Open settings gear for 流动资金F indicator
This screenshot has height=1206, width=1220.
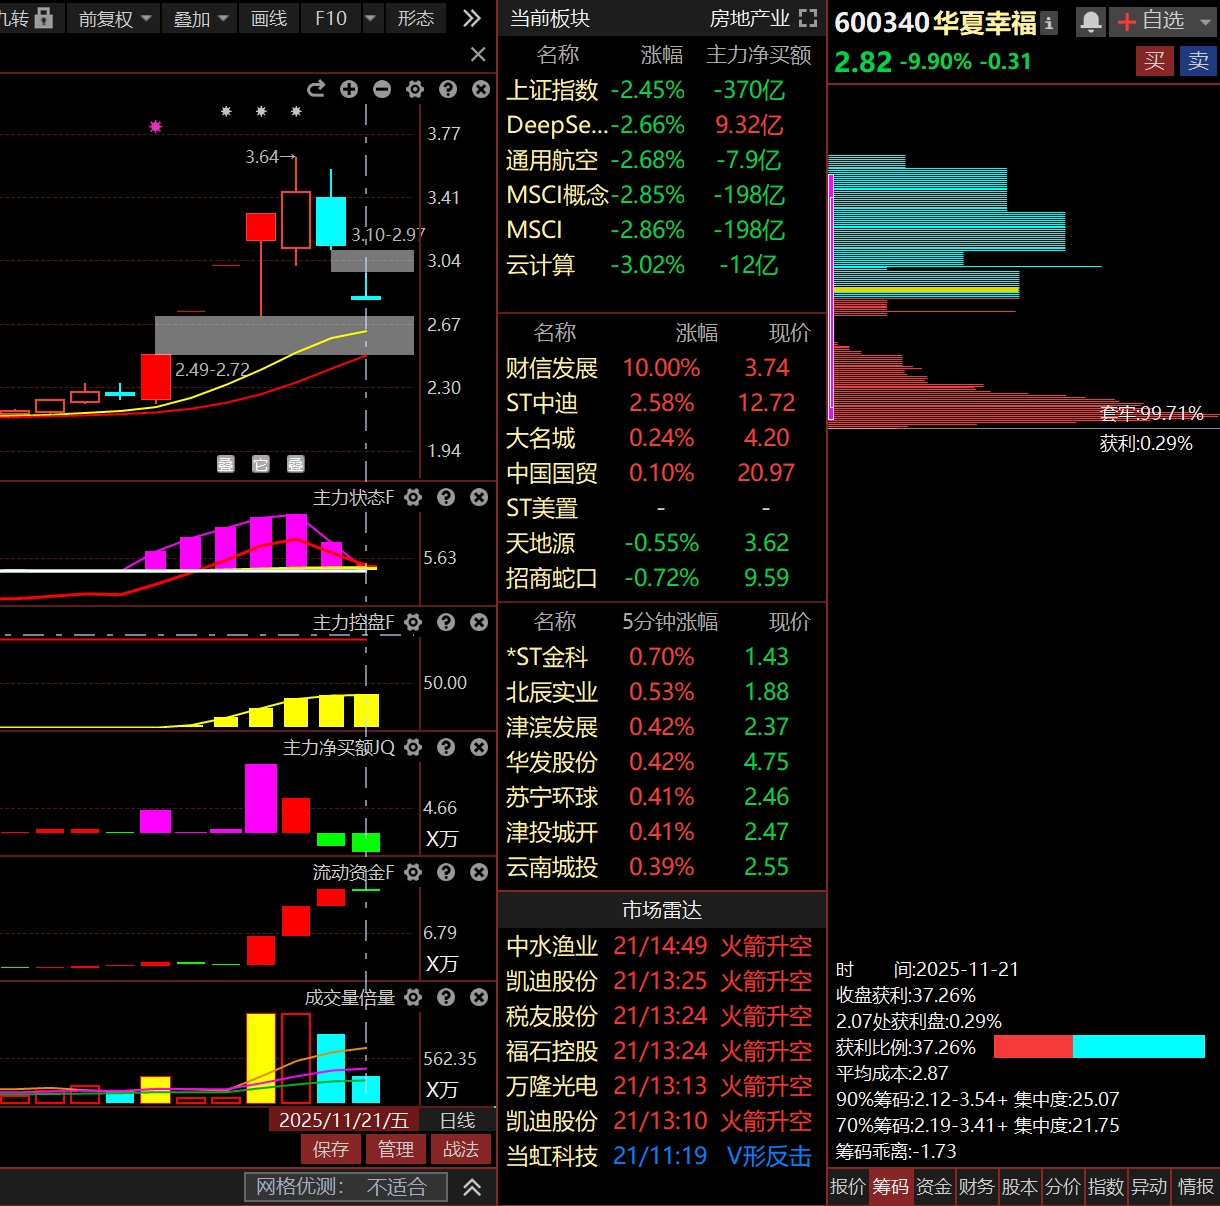click(413, 872)
